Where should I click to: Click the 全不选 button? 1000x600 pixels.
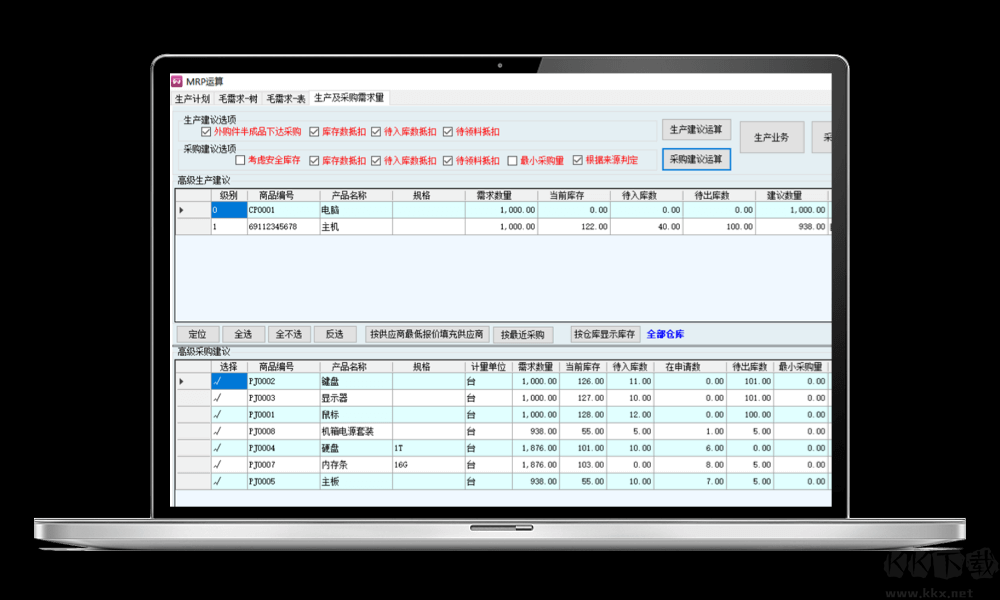coord(289,334)
